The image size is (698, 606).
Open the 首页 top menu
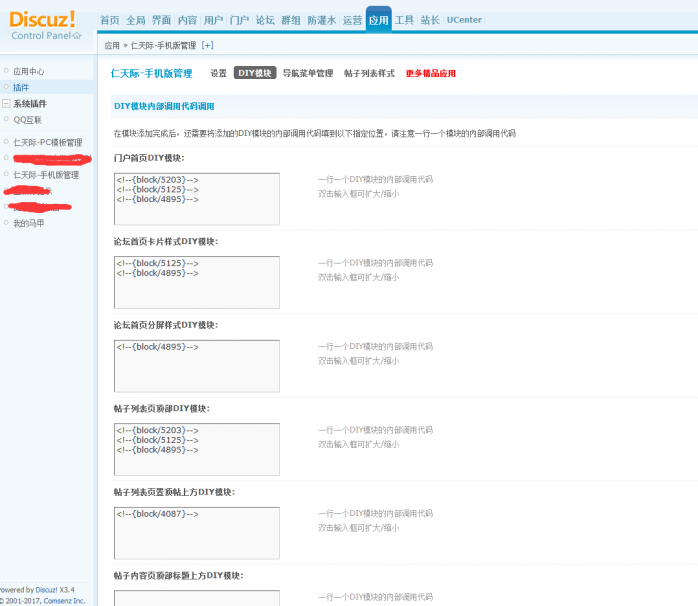tap(110, 20)
